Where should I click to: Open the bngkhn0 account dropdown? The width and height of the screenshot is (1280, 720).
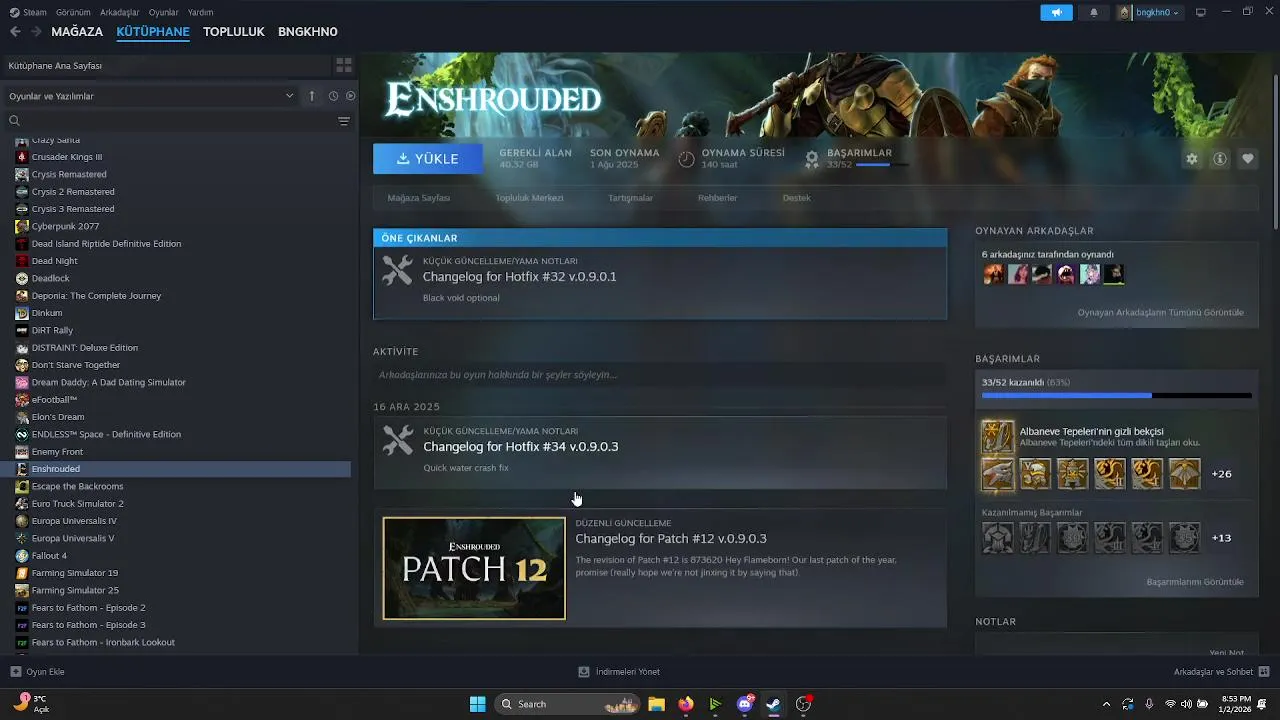point(1148,12)
